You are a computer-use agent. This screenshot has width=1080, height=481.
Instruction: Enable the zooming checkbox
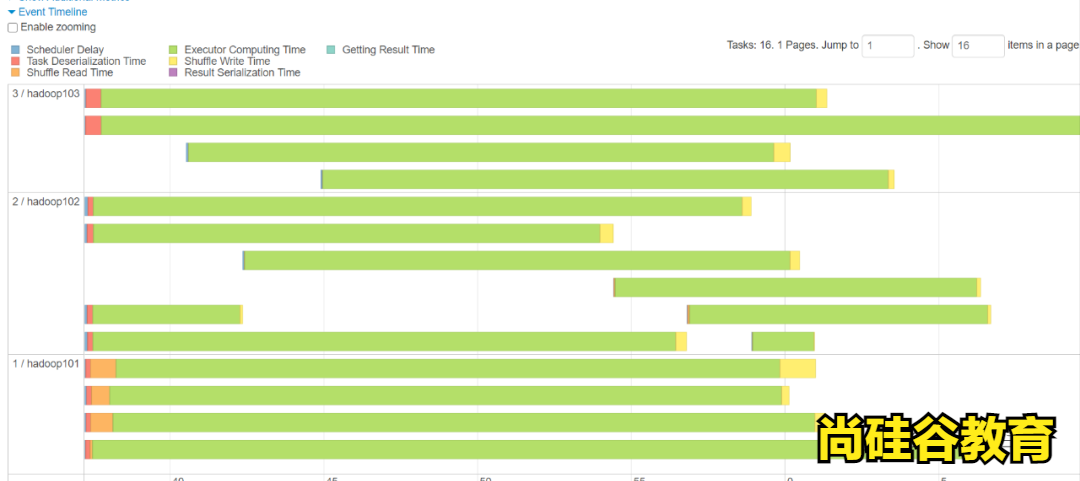[x=13, y=27]
